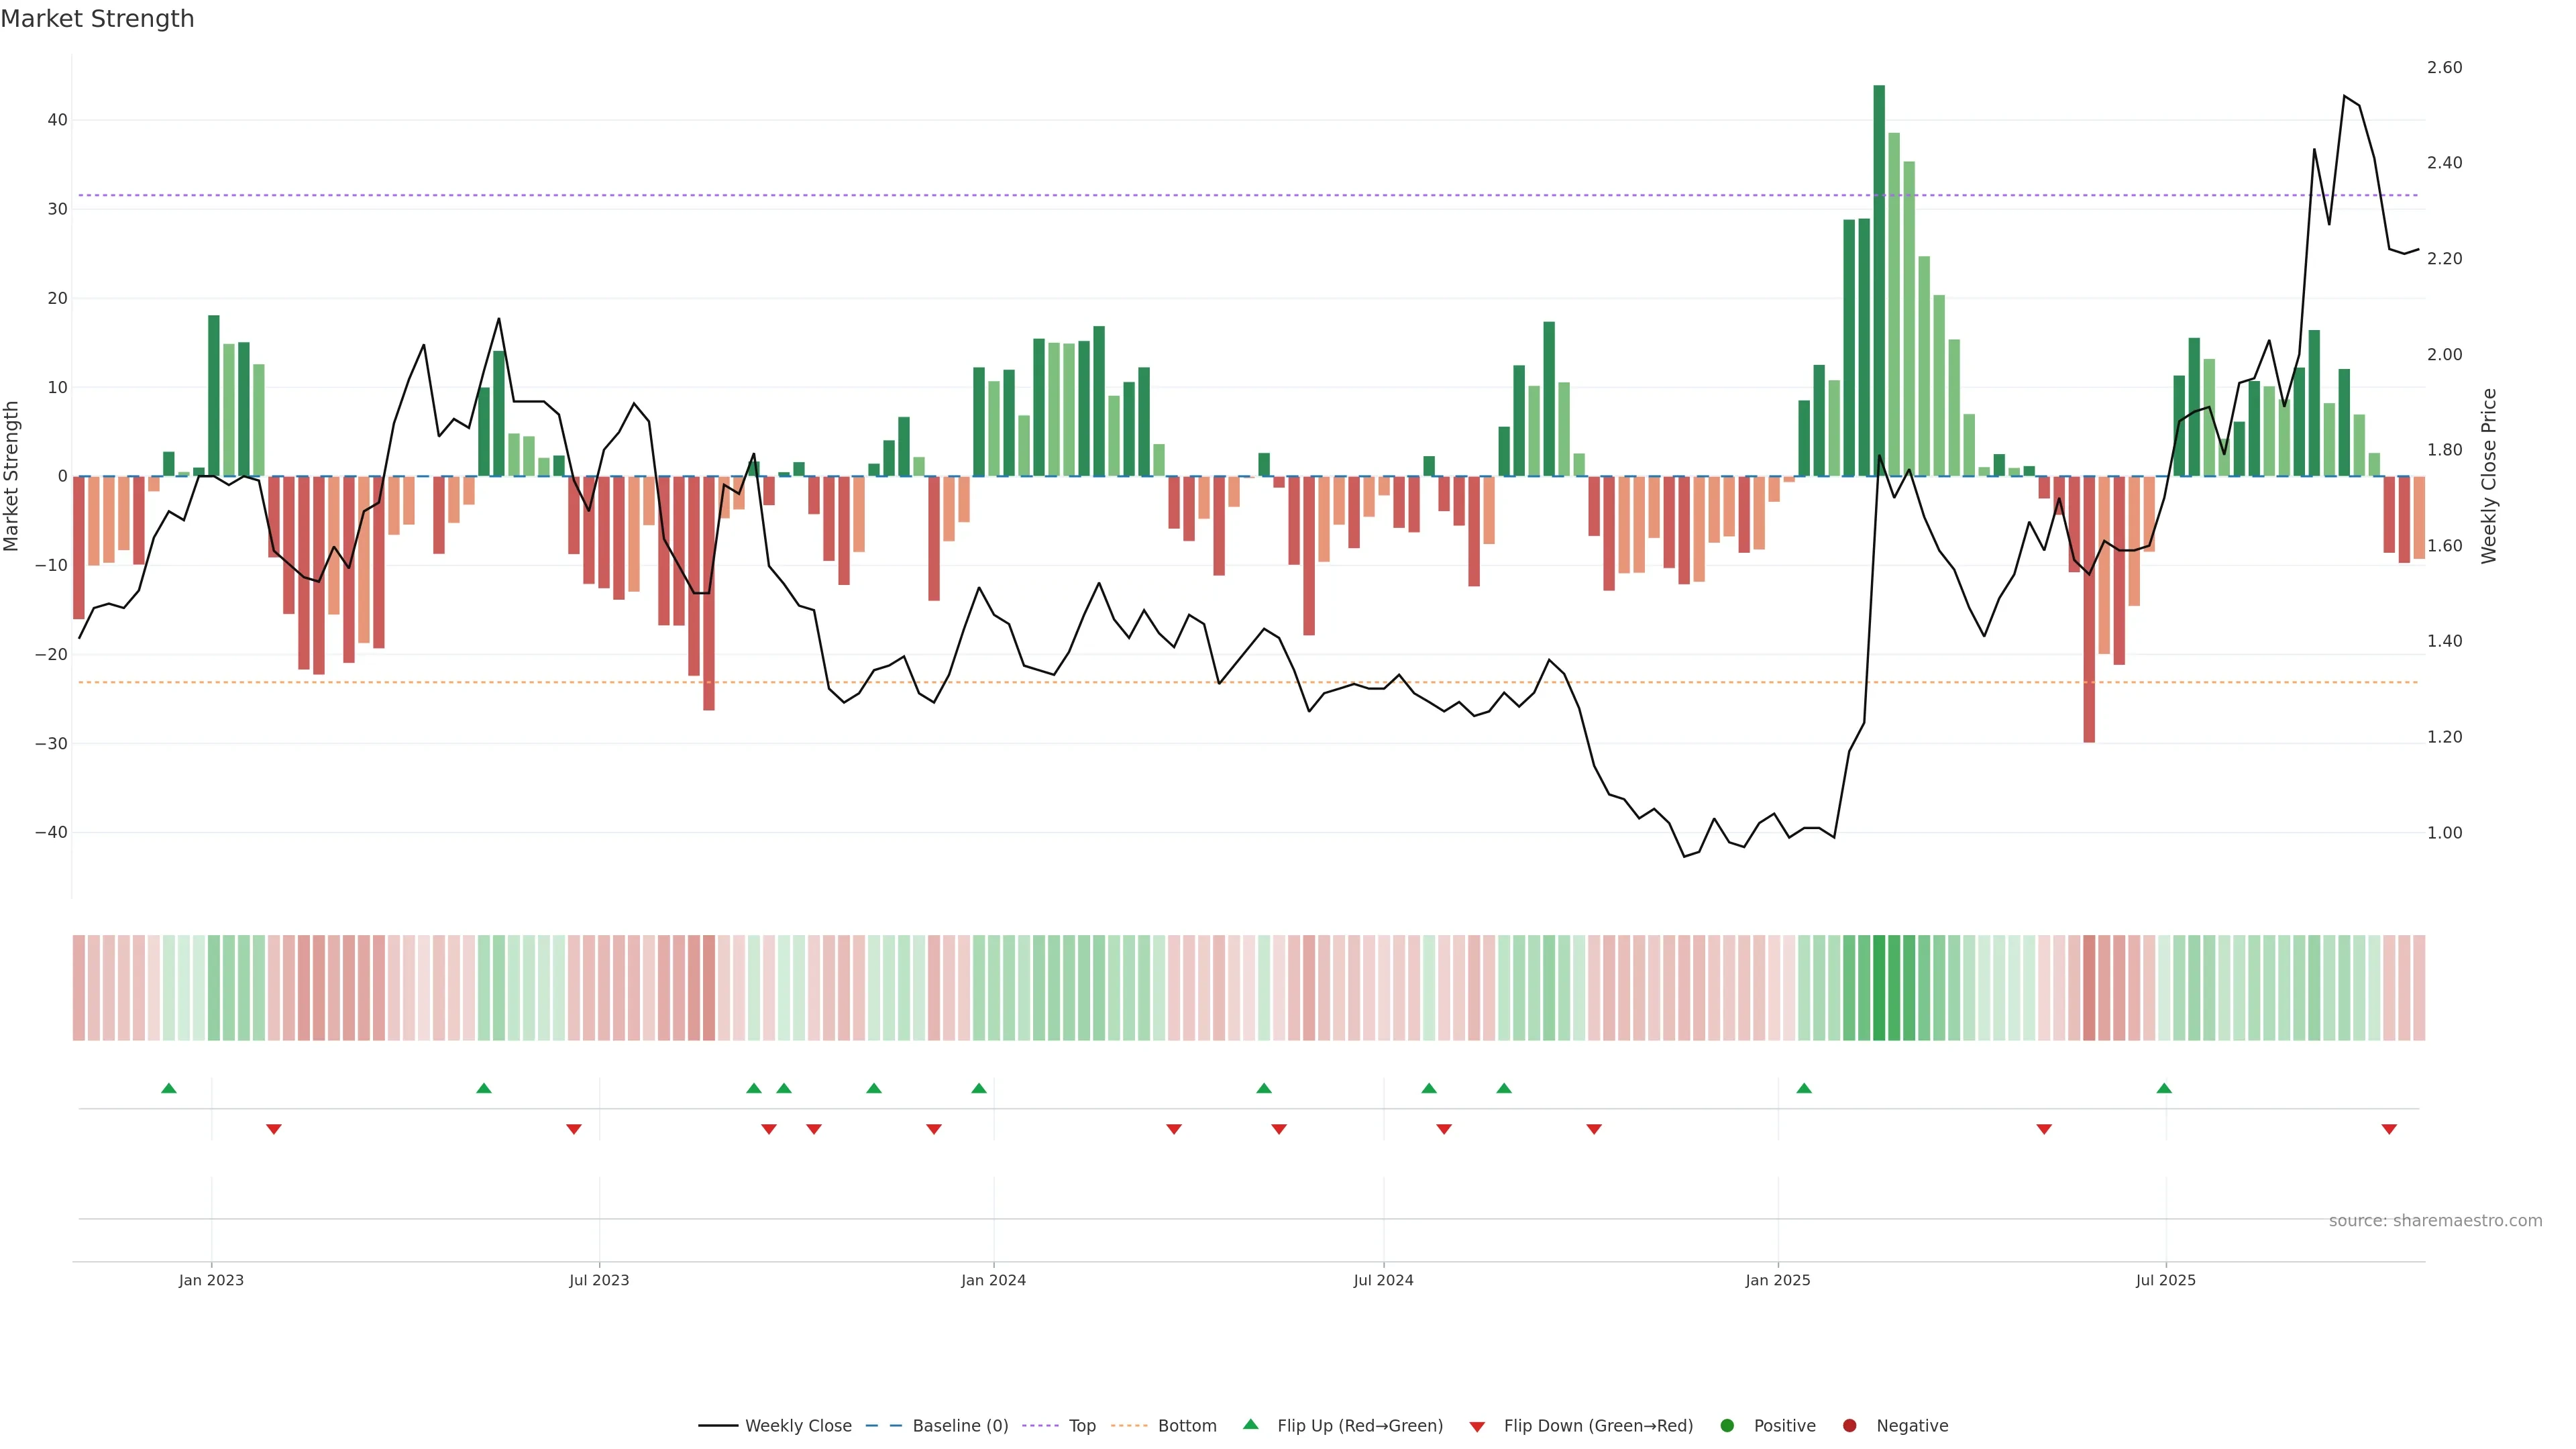Click the darkest green heatmap strip cell

[x=1879, y=988]
